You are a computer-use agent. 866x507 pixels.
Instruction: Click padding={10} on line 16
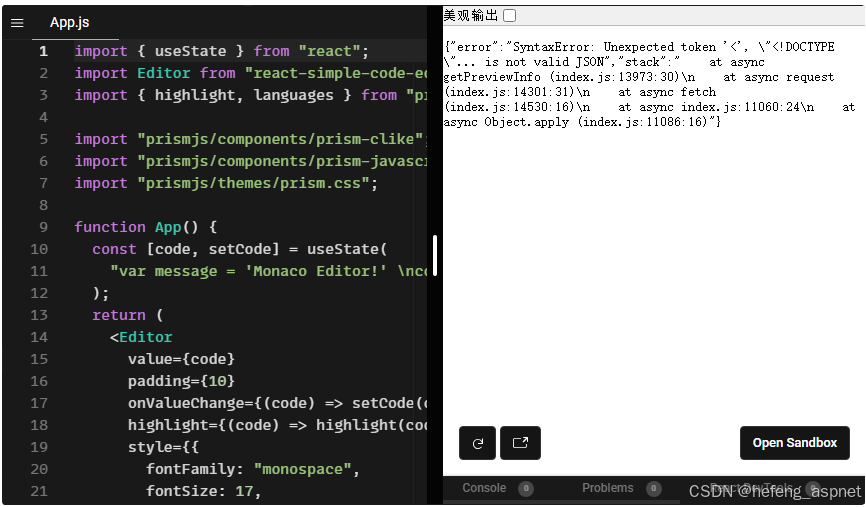[x=181, y=381]
